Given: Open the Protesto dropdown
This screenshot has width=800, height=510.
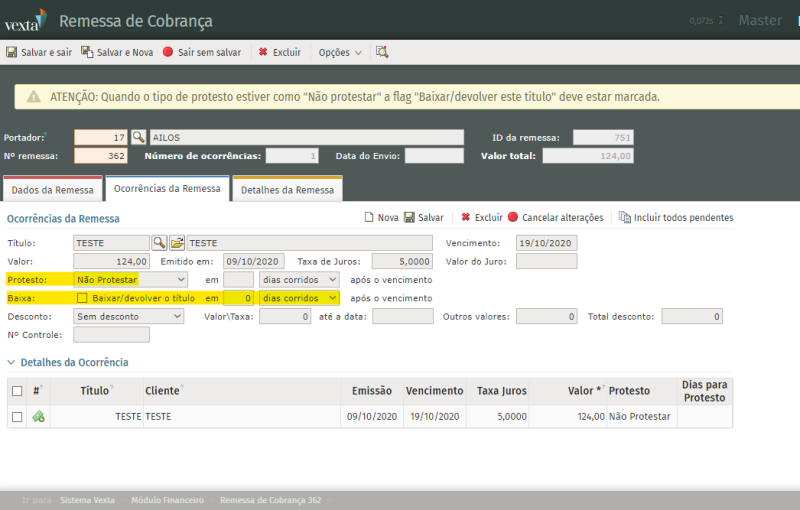Looking at the screenshot, I should (131, 280).
